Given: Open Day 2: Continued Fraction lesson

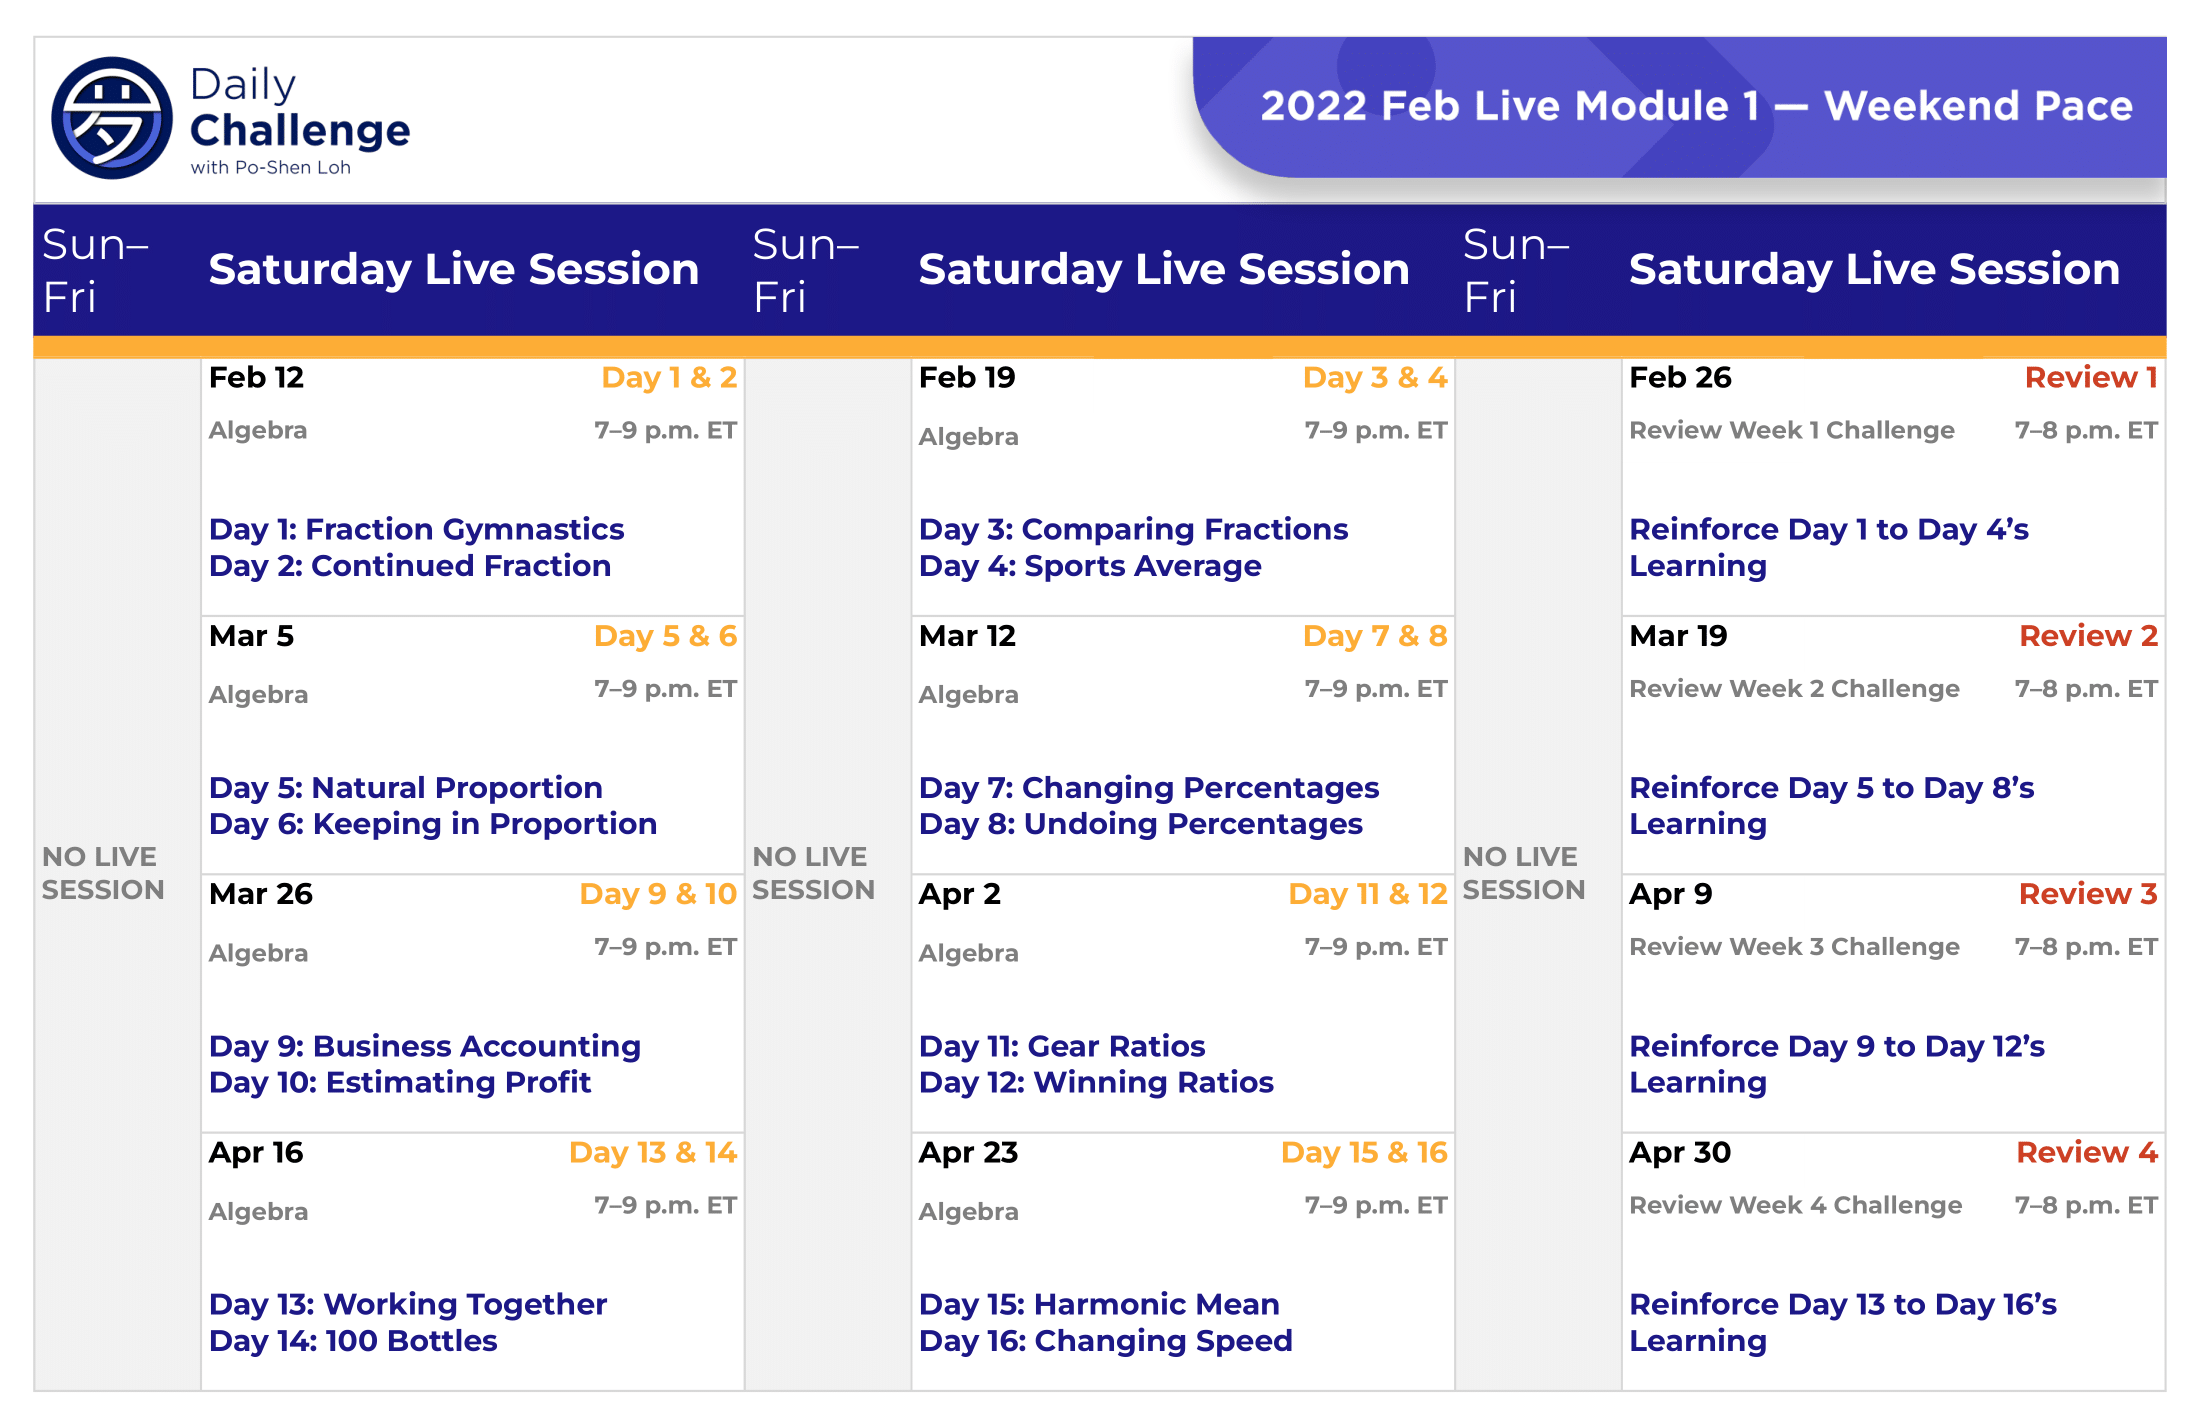Looking at the screenshot, I should pyautogui.click(x=410, y=566).
